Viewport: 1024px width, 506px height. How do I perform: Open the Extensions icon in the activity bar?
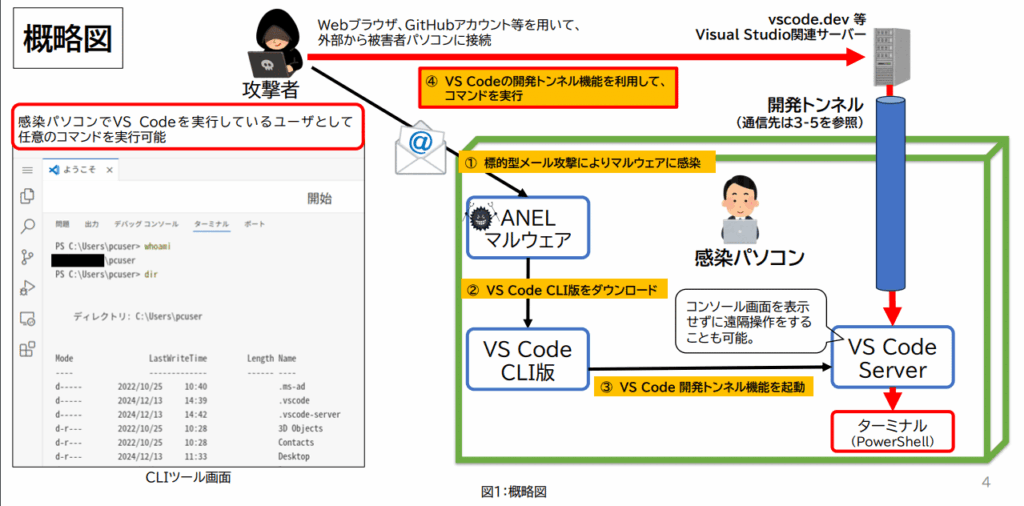(x=27, y=349)
